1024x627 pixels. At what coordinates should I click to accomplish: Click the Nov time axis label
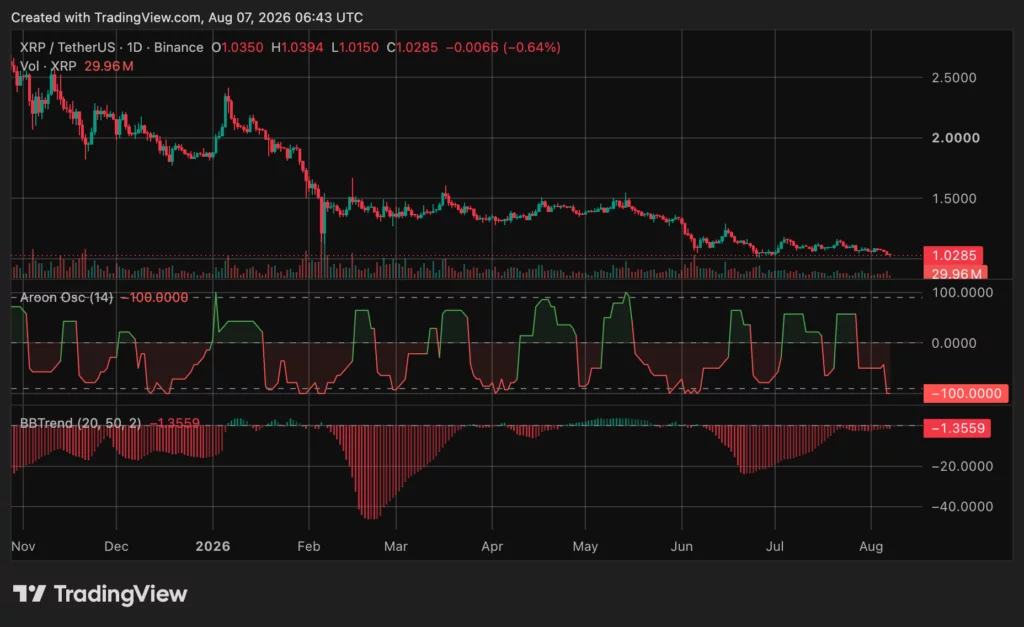pos(24,546)
